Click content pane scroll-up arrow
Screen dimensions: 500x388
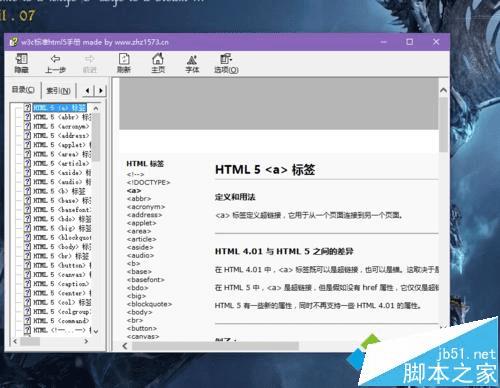tap(443, 90)
